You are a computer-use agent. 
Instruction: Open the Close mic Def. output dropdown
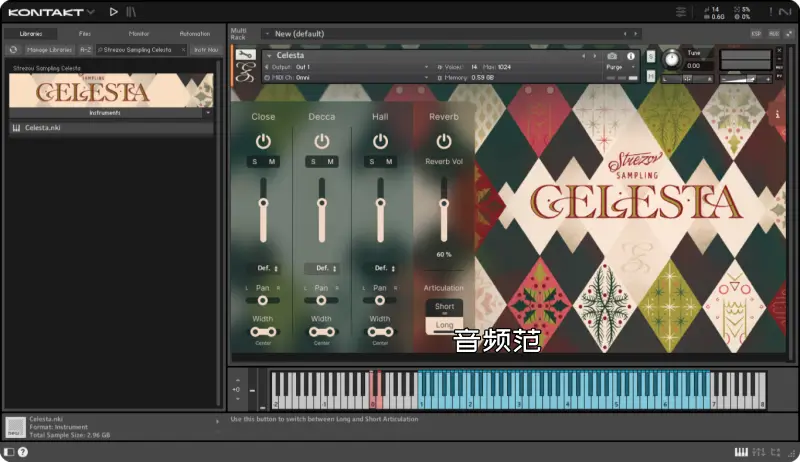tap(264, 268)
